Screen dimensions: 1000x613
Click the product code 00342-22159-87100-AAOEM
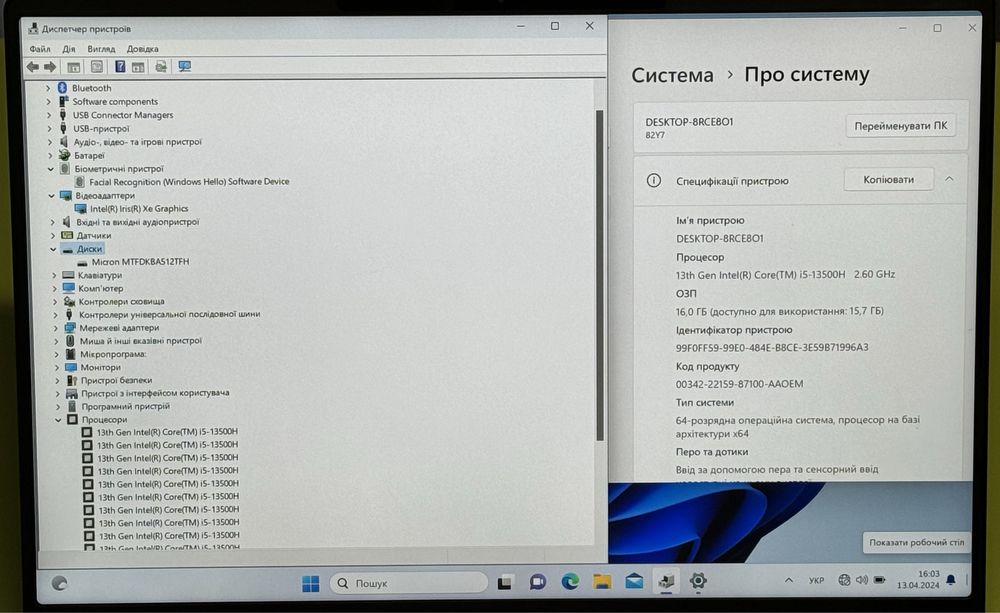click(739, 384)
